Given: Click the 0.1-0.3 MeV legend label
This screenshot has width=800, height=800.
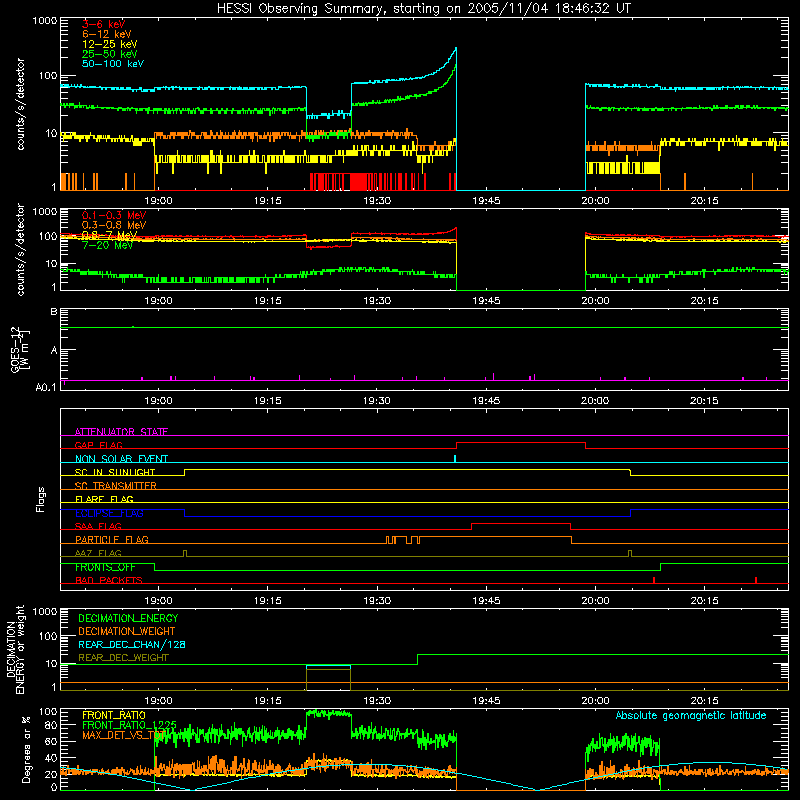Looking at the screenshot, I should click(114, 215).
